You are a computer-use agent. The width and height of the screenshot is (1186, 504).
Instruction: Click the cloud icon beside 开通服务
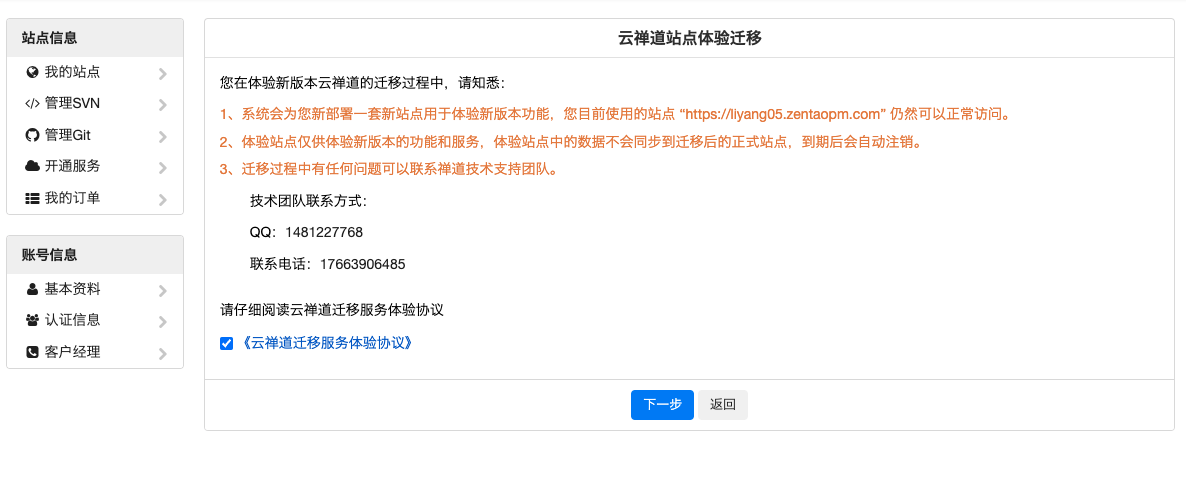tap(32, 166)
